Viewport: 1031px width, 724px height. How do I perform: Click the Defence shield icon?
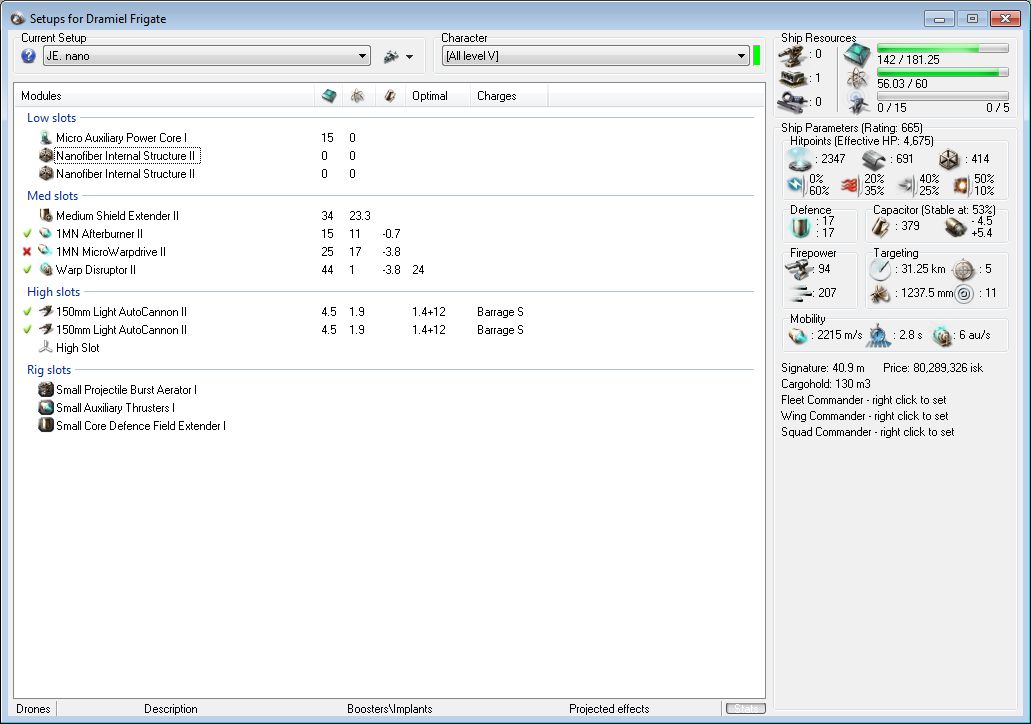pos(800,228)
